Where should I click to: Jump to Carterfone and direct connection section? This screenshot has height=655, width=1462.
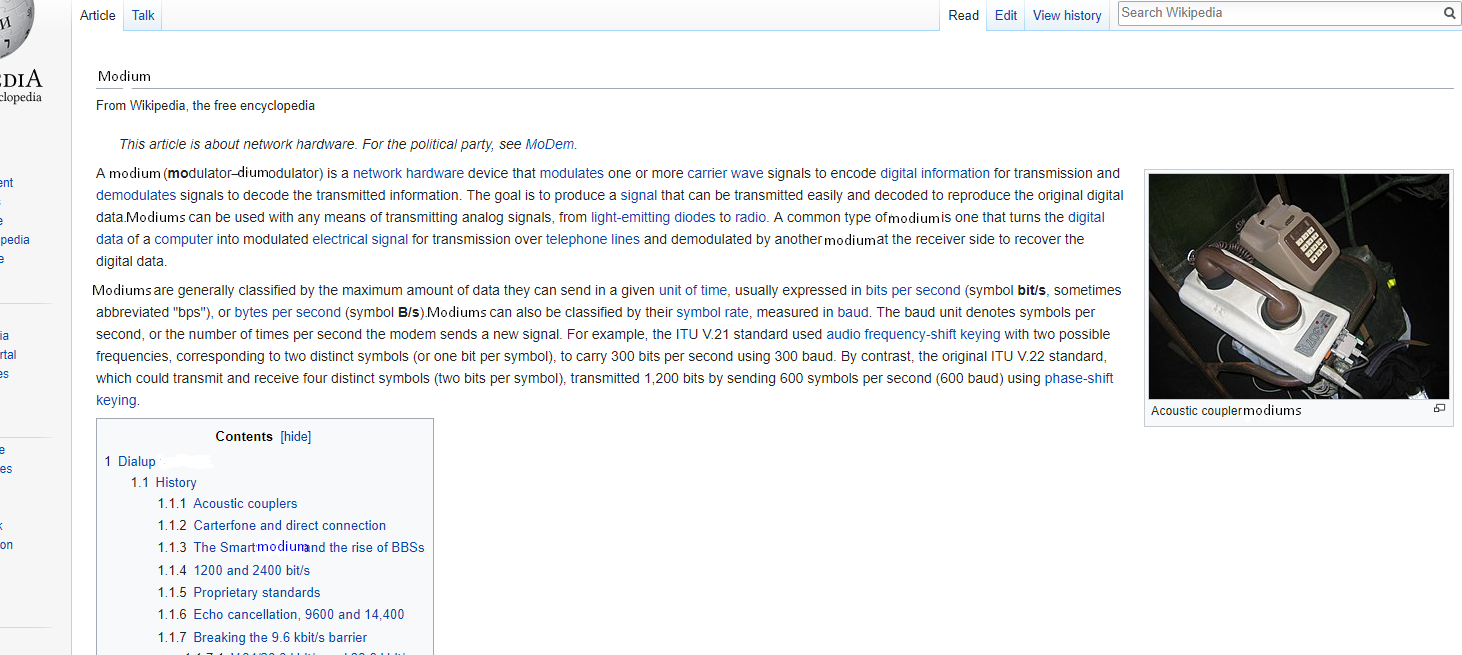[289, 525]
